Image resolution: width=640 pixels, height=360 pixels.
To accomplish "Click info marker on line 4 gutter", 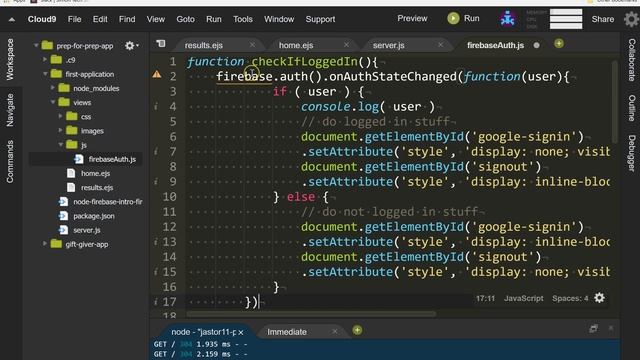I will pos(156,107).
